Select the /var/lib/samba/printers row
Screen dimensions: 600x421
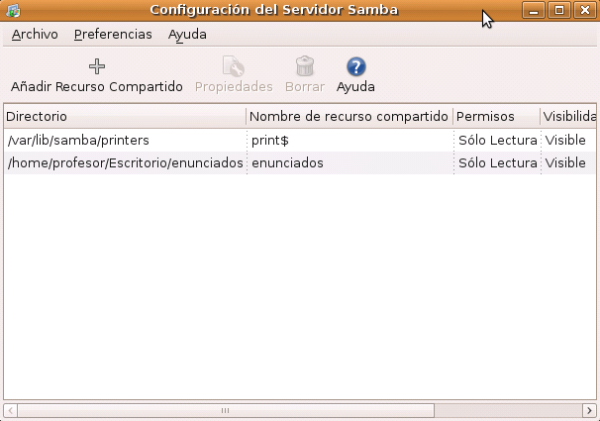(x=78, y=140)
